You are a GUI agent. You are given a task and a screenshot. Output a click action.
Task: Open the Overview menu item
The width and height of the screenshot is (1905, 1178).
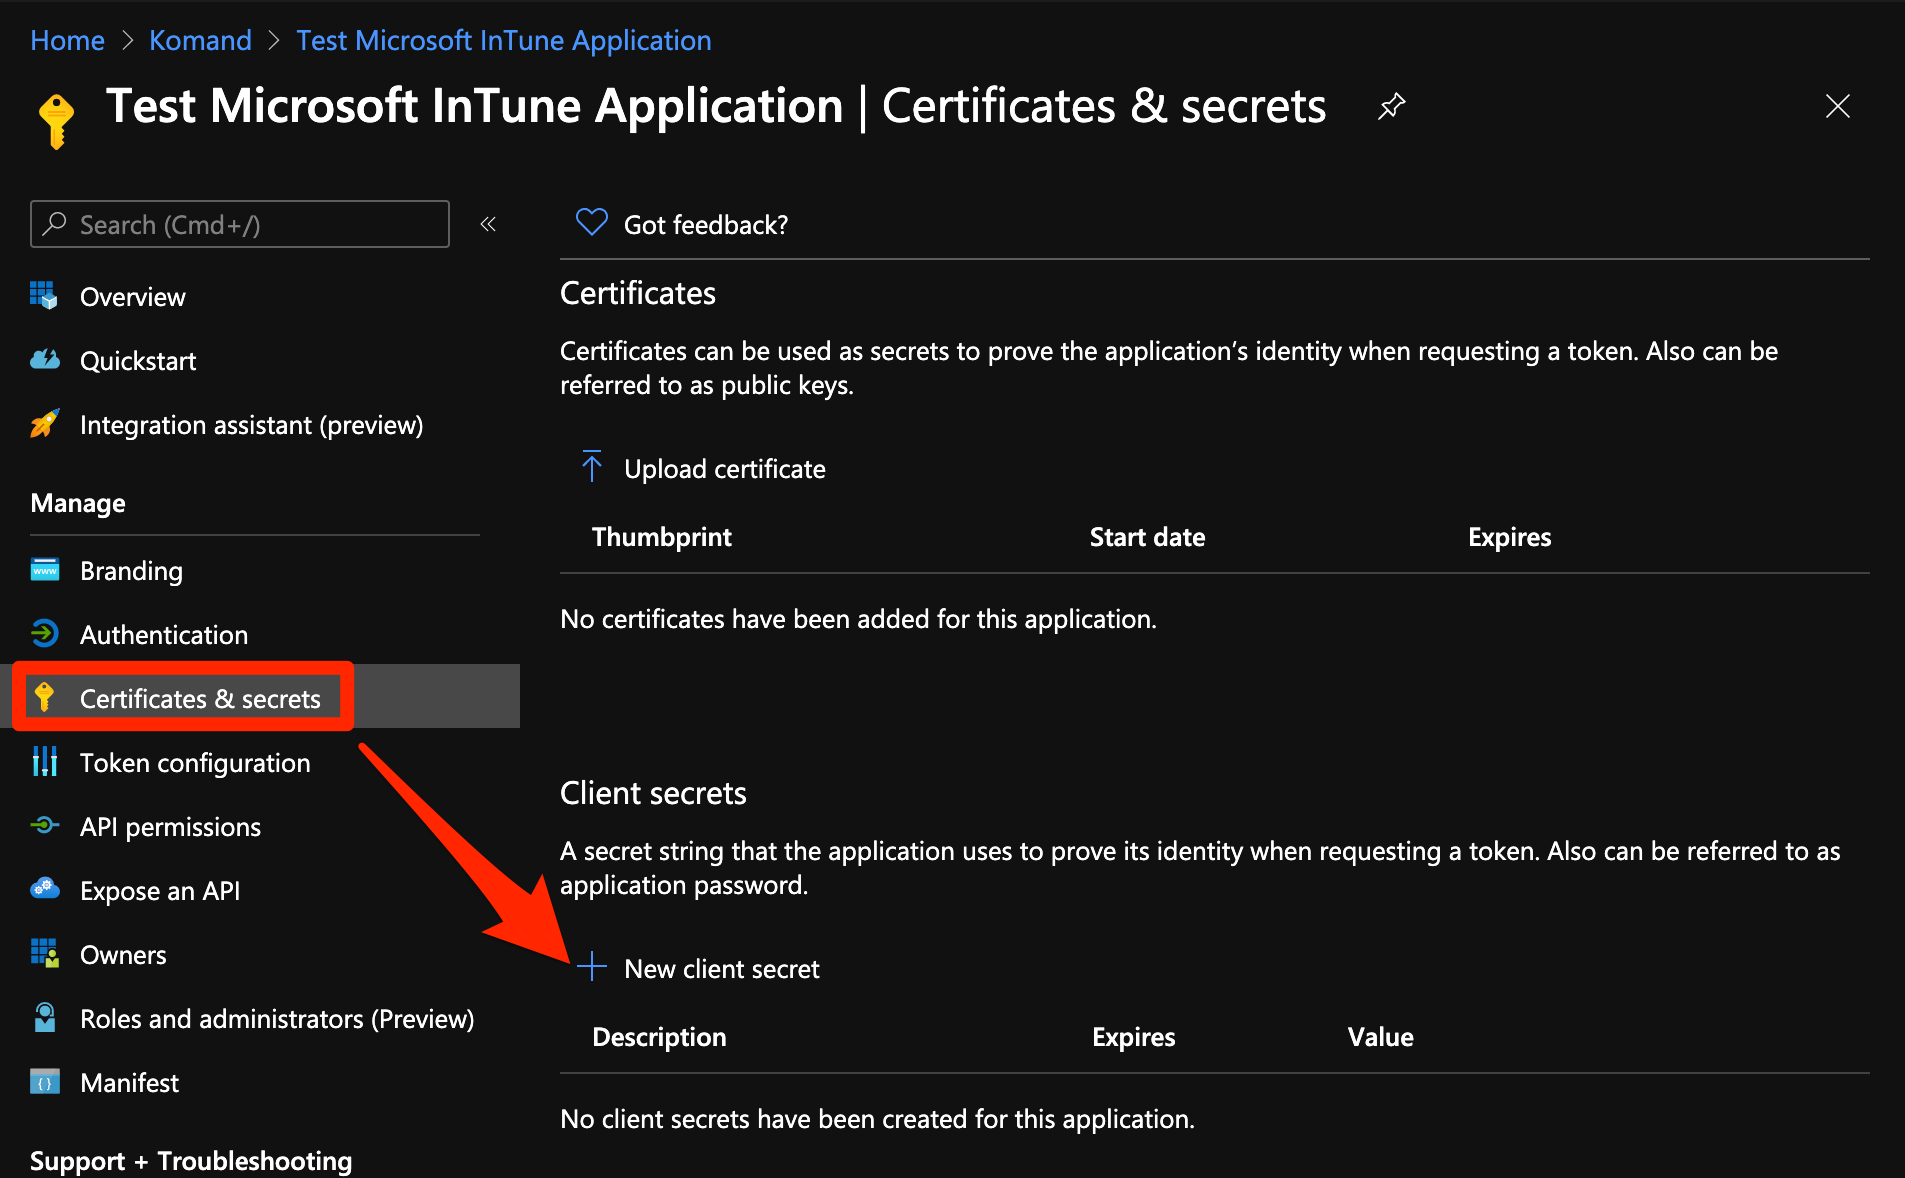click(132, 297)
